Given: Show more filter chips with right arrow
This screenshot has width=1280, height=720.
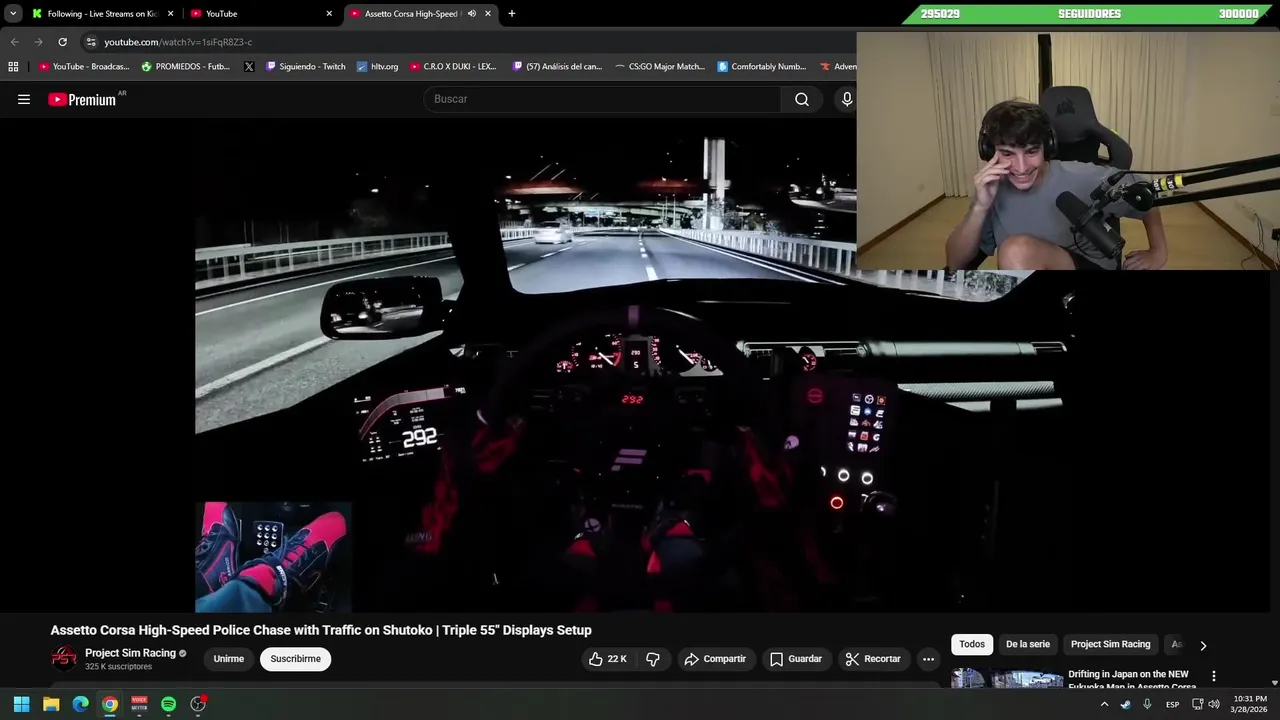Looking at the screenshot, I should [1203, 645].
